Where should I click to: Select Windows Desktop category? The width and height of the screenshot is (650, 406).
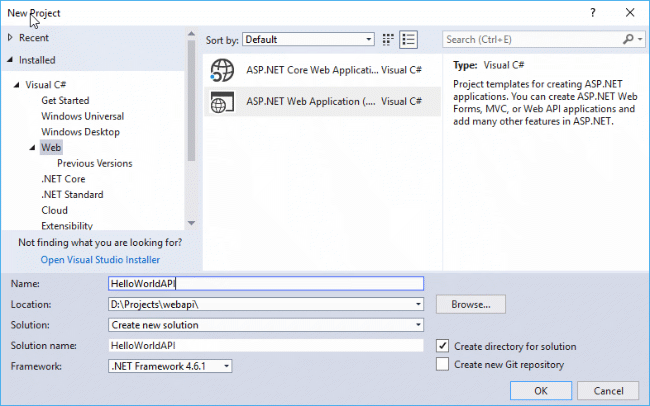point(80,132)
